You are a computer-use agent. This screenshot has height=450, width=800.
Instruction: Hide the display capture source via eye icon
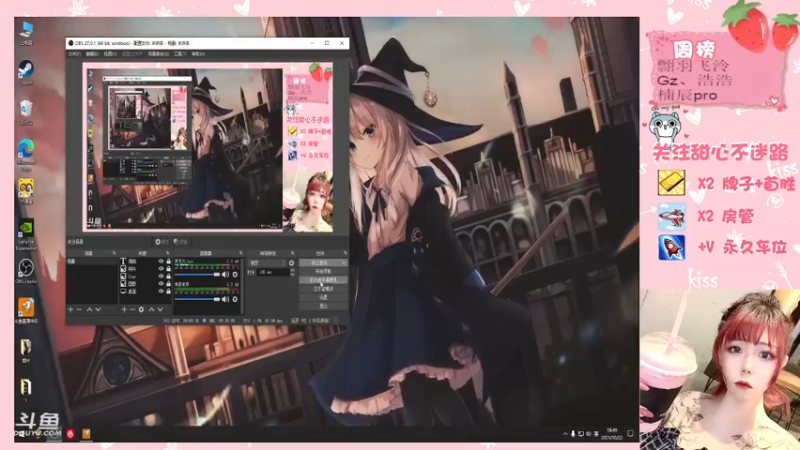[x=161, y=291]
